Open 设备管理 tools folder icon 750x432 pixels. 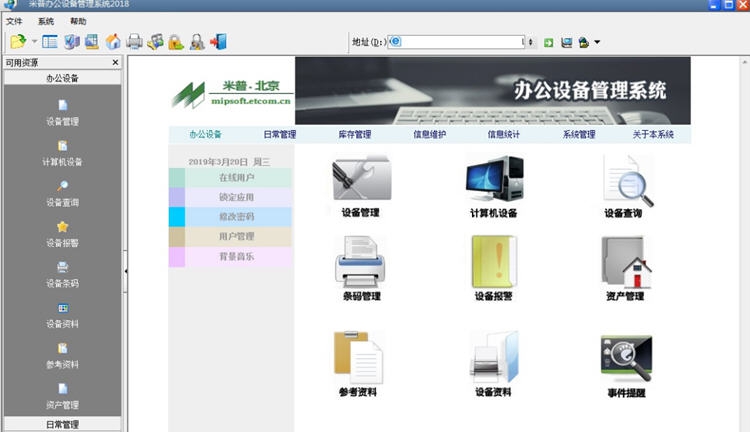pos(362,178)
